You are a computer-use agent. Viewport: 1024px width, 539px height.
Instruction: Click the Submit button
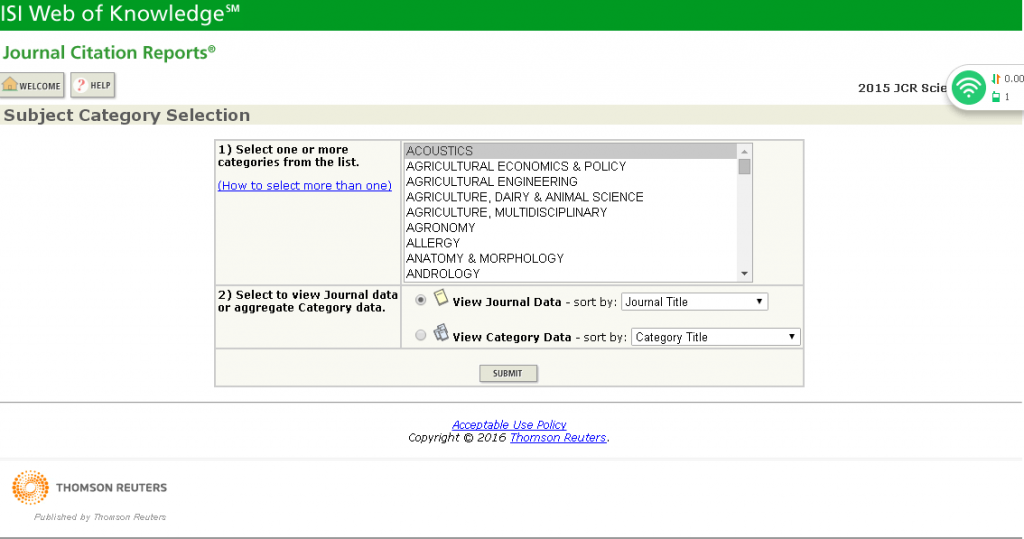(508, 374)
